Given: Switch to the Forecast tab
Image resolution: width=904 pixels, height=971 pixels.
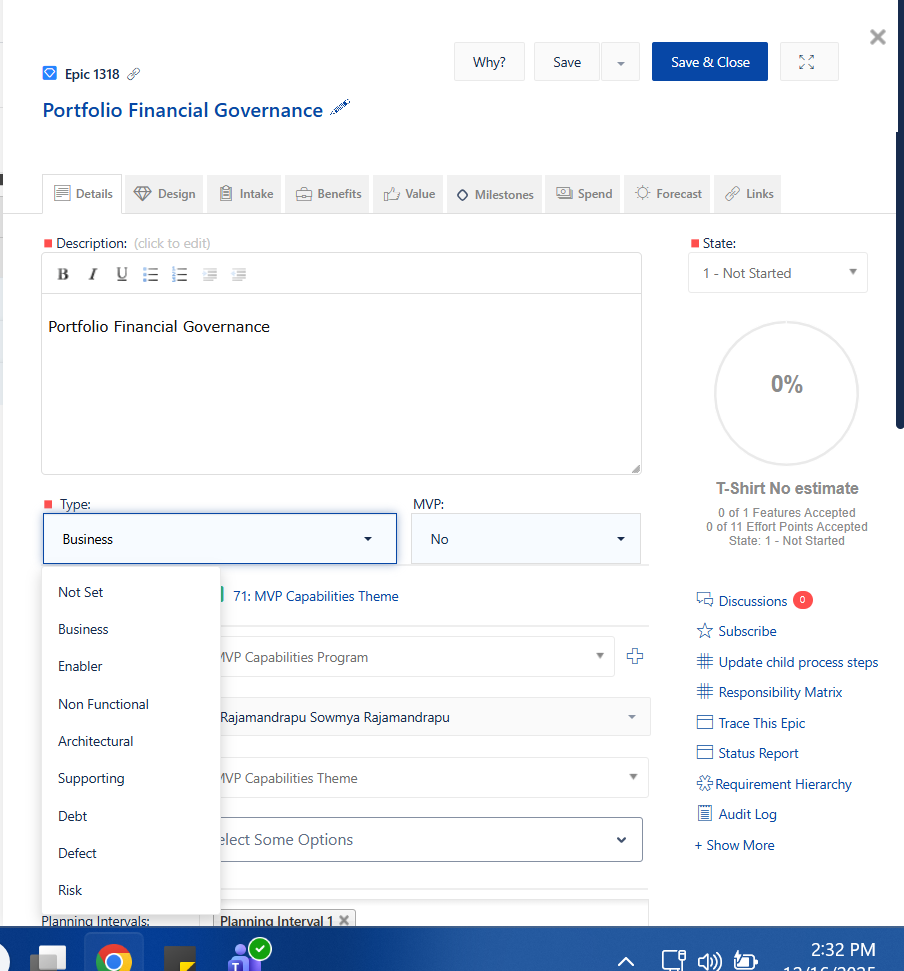Looking at the screenshot, I should tap(667, 194).
